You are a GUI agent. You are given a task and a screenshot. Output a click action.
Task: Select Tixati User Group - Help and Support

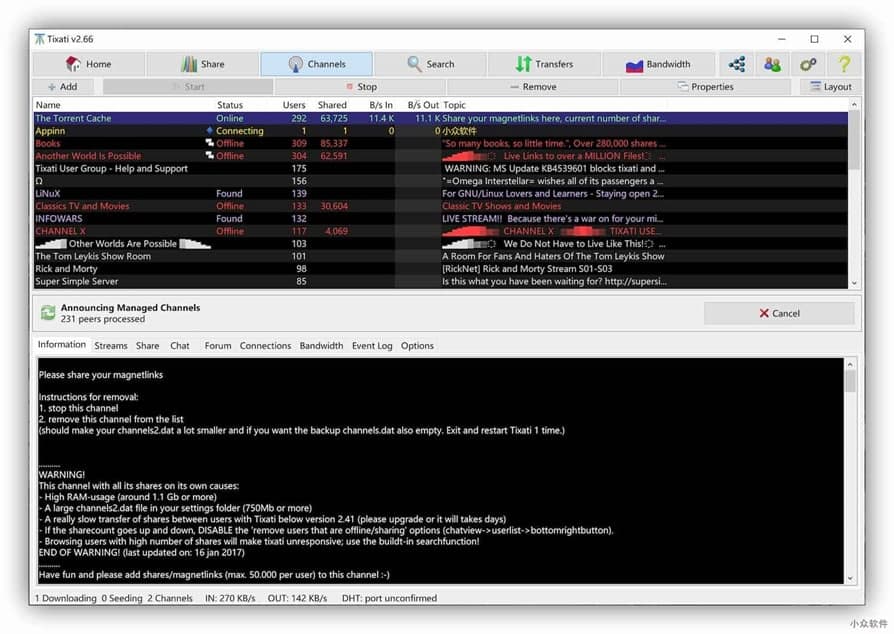pos(440,168)
